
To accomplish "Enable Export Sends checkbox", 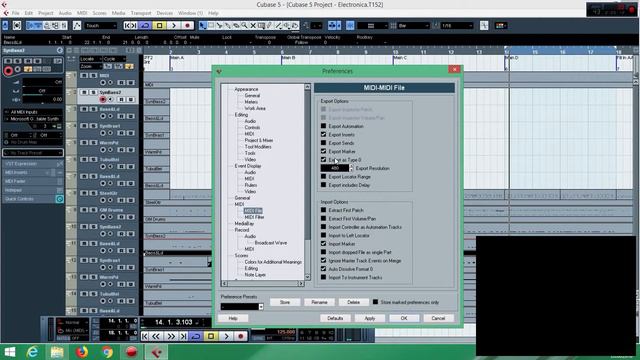I will 323,143.
